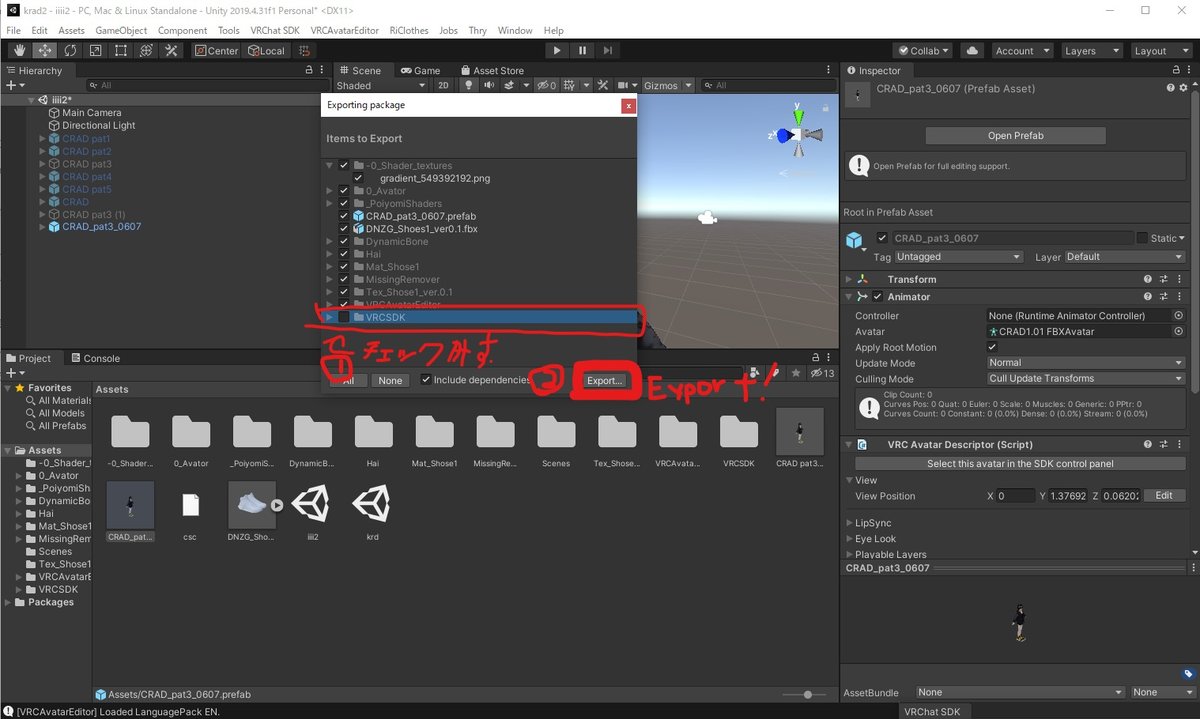Toggle checkbox for CRAD_pat3_0607.prefab
The width and height of the screenshot is (1200, 719).
[x=344, y=216]
